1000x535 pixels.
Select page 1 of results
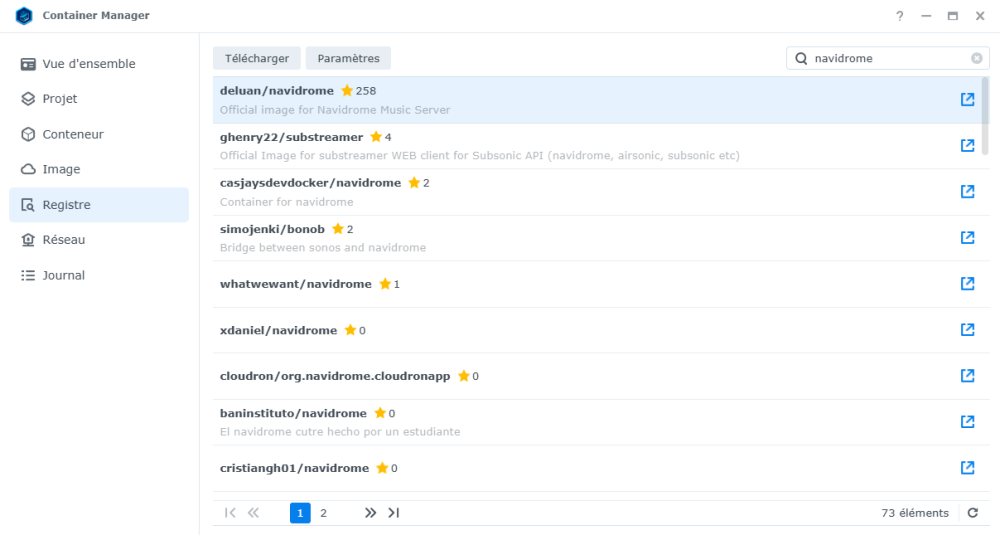tap(300, 513)
